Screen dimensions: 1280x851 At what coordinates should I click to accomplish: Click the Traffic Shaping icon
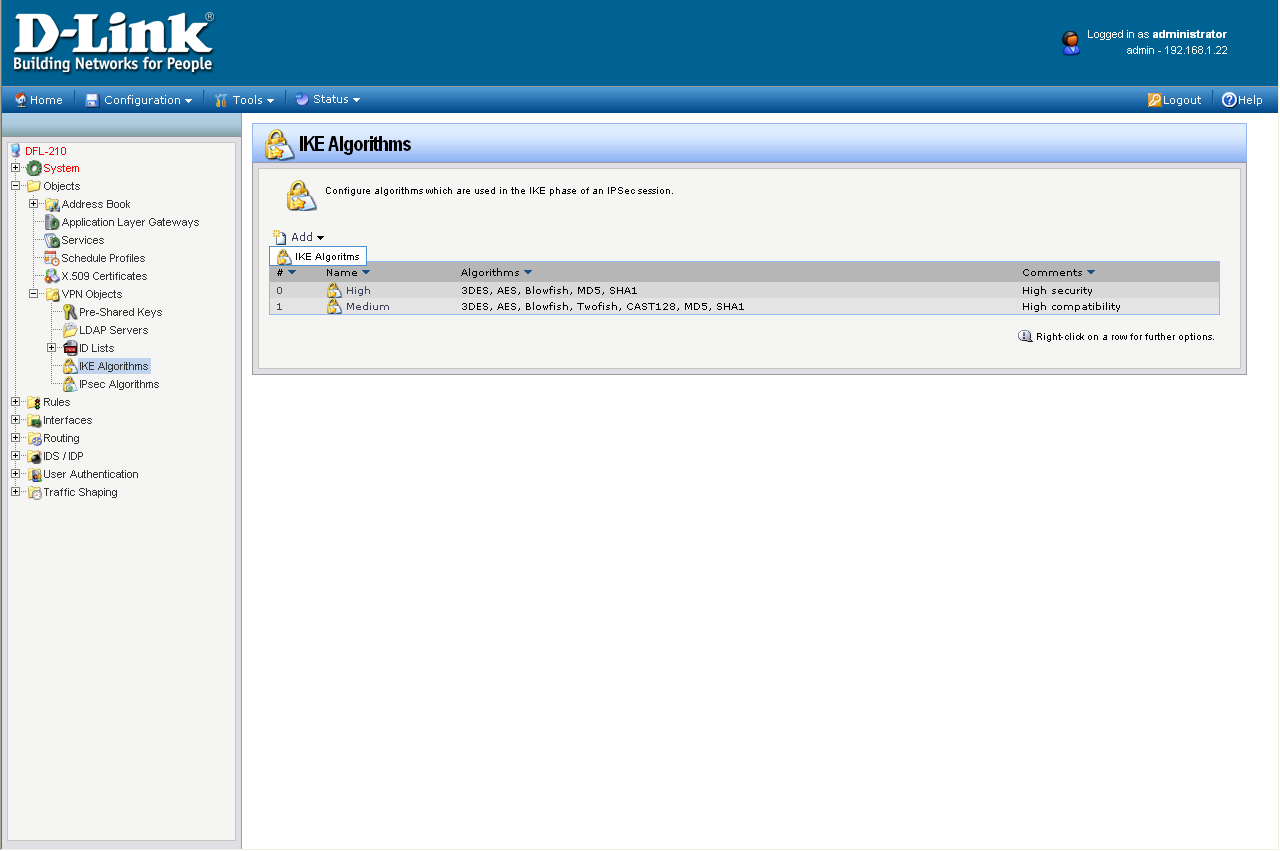coord(34,492)
